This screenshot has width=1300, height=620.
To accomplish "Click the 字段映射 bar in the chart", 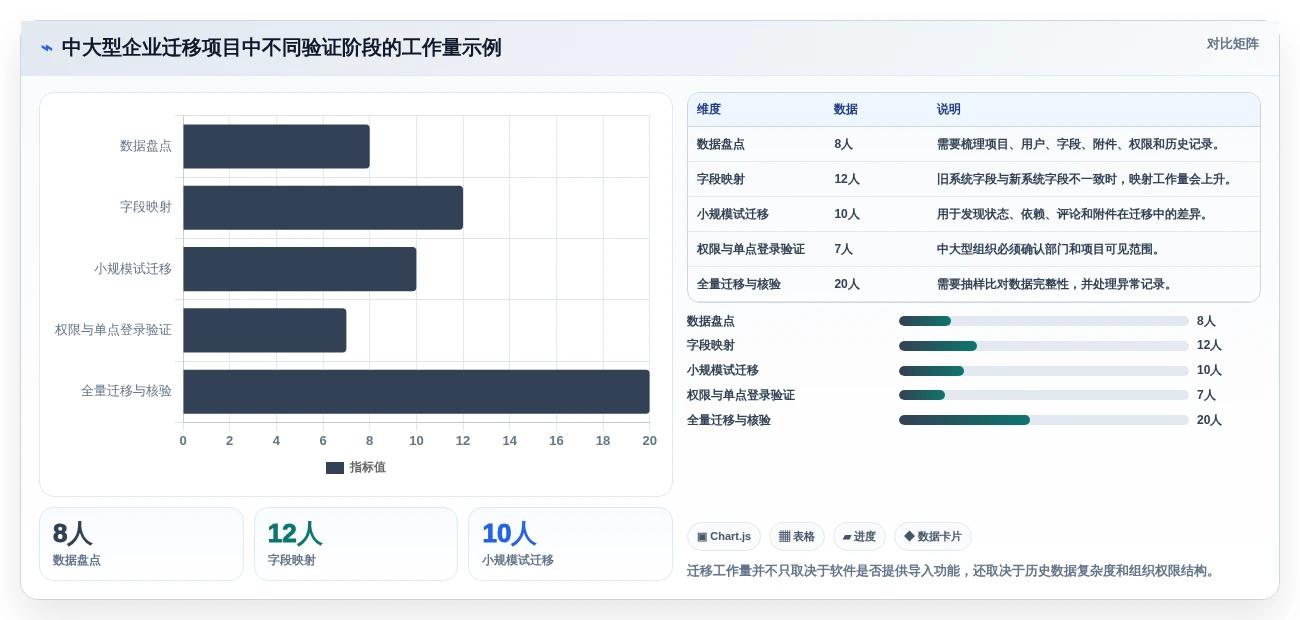I will (x=323, y=208).
